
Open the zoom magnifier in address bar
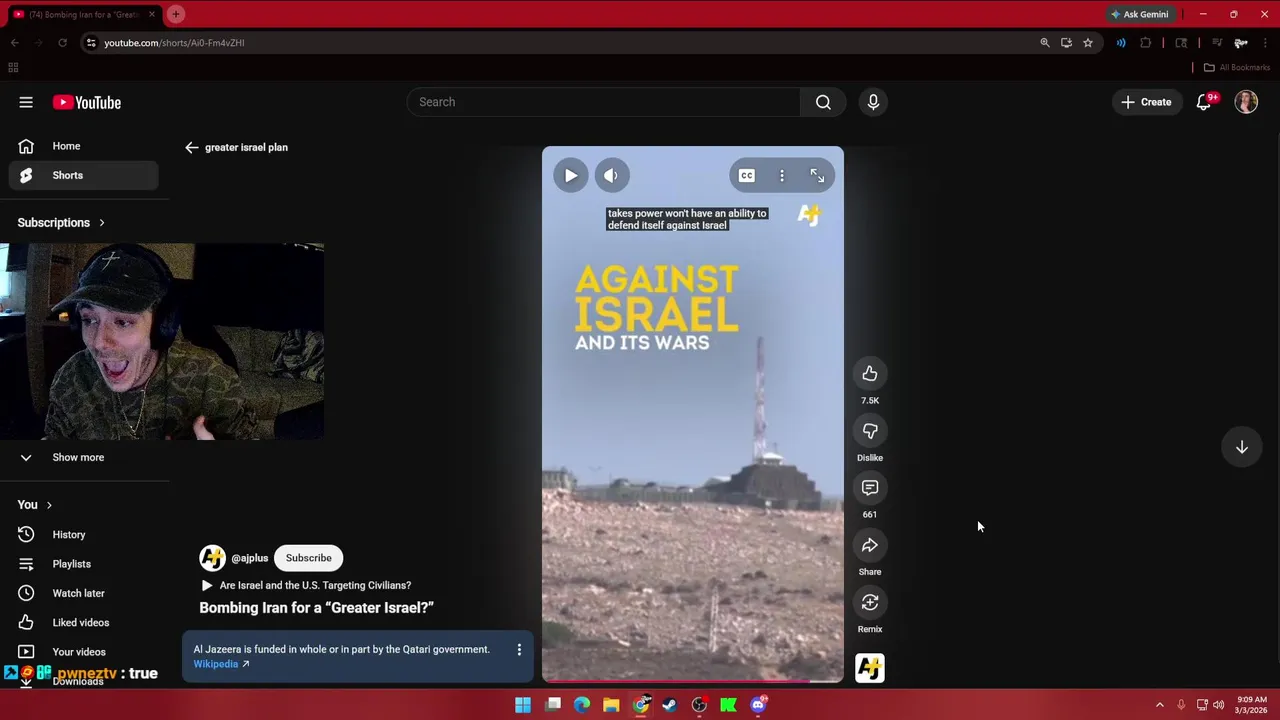point(1045,43)
